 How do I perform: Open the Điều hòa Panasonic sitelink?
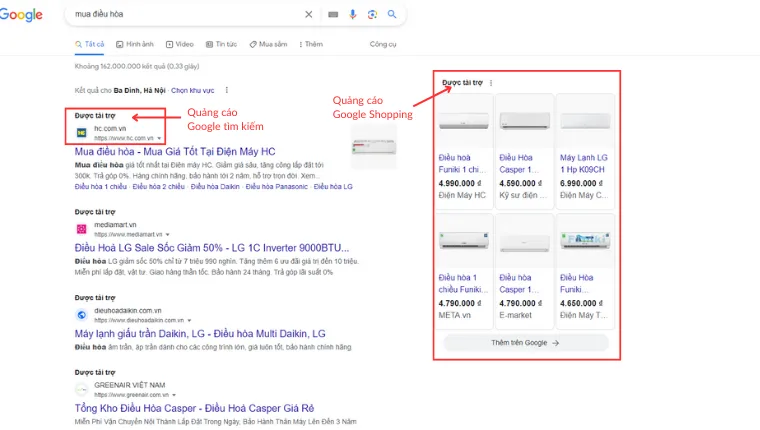[x=276, y=187]
